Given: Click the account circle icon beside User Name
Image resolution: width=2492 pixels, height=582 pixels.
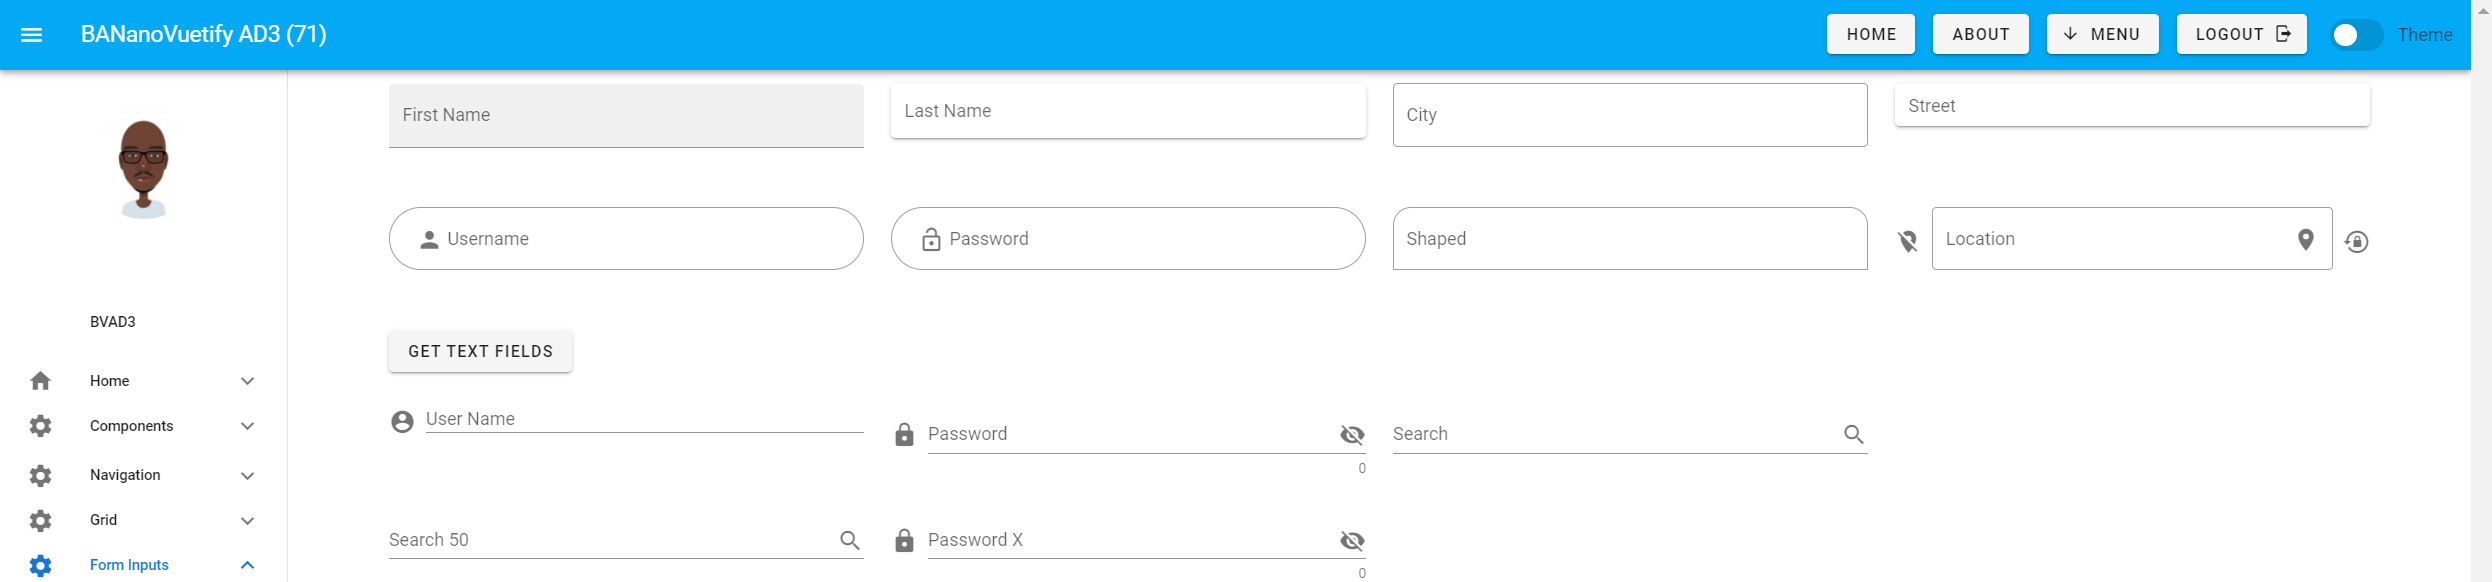Looking at the screenshot, I should point(402,422).
